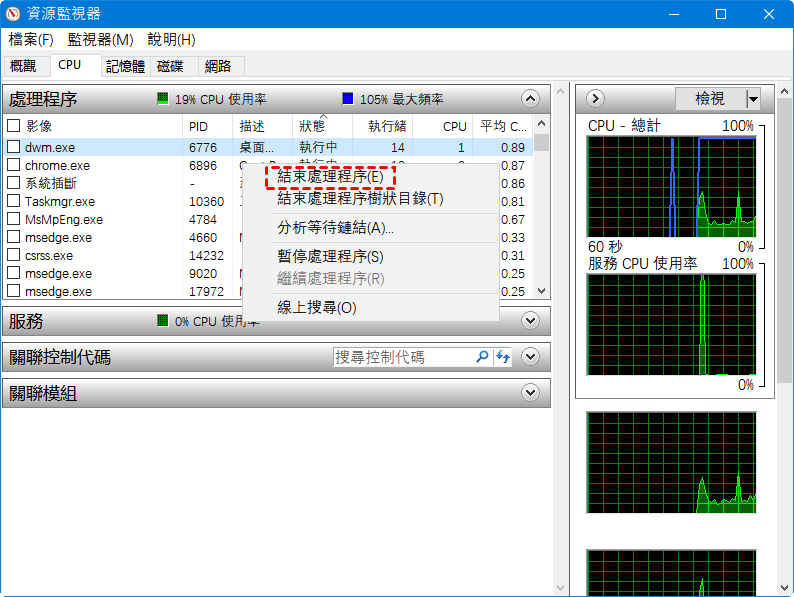This screenshot has height=597, width=794.
Task: Choose 暫停處理程序(S) in context menu
Action: 330,256
